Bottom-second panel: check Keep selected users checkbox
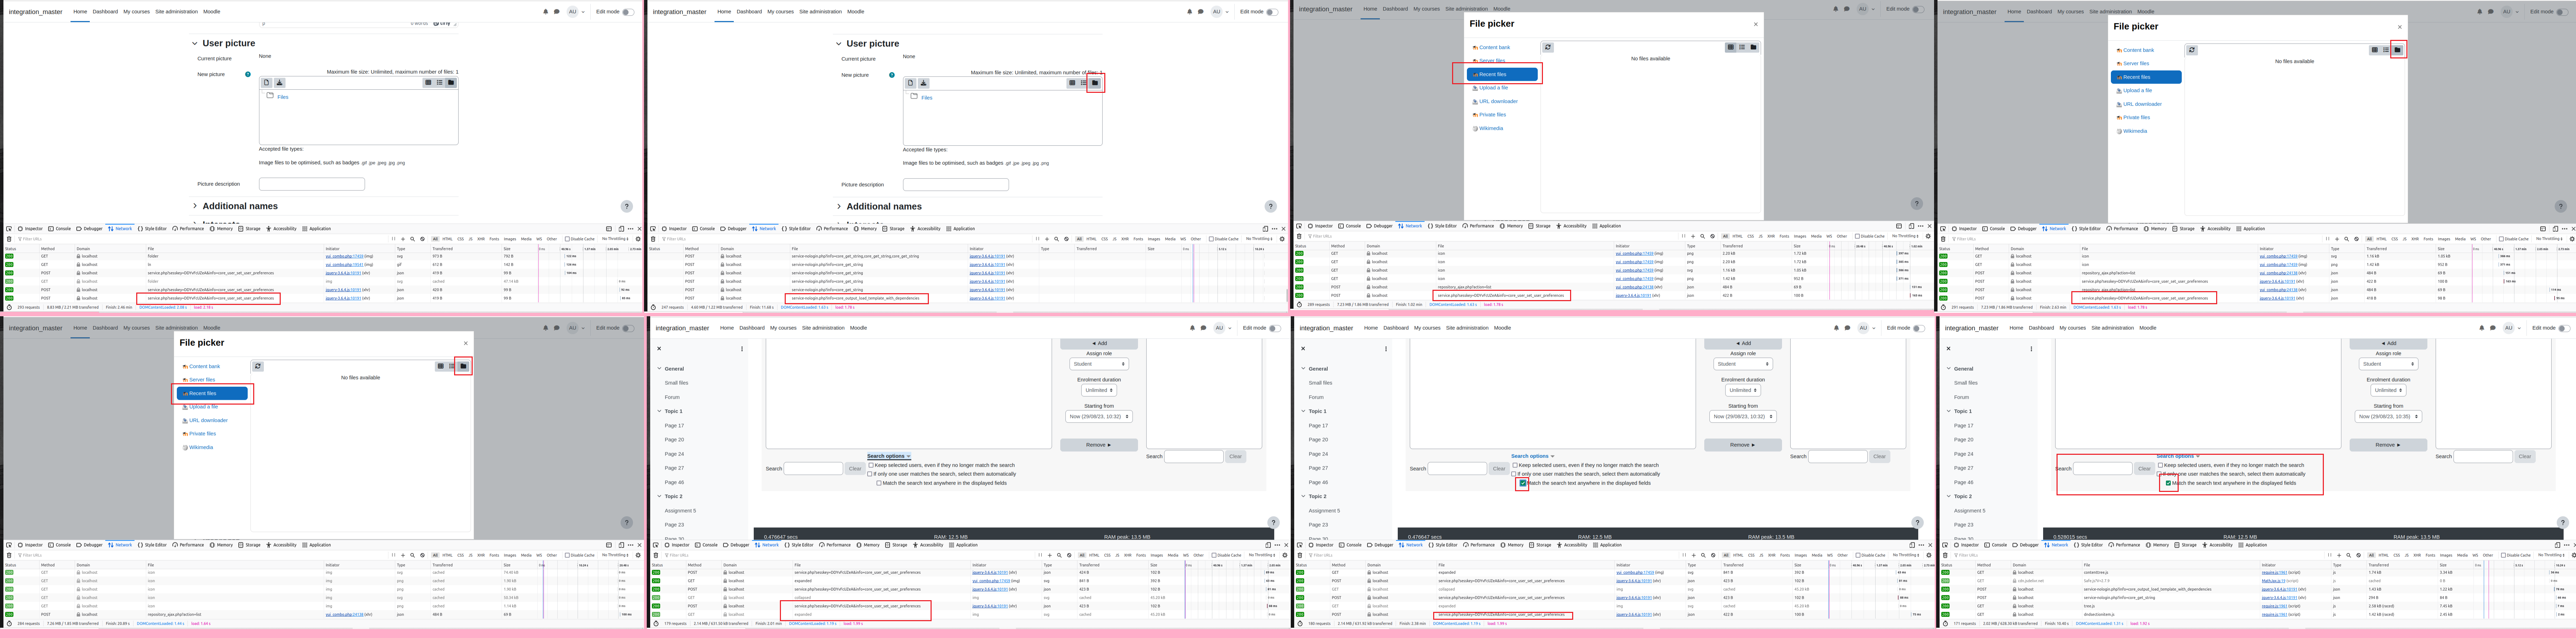Viewport: 2576px width, 638px height. coord(871,465)
